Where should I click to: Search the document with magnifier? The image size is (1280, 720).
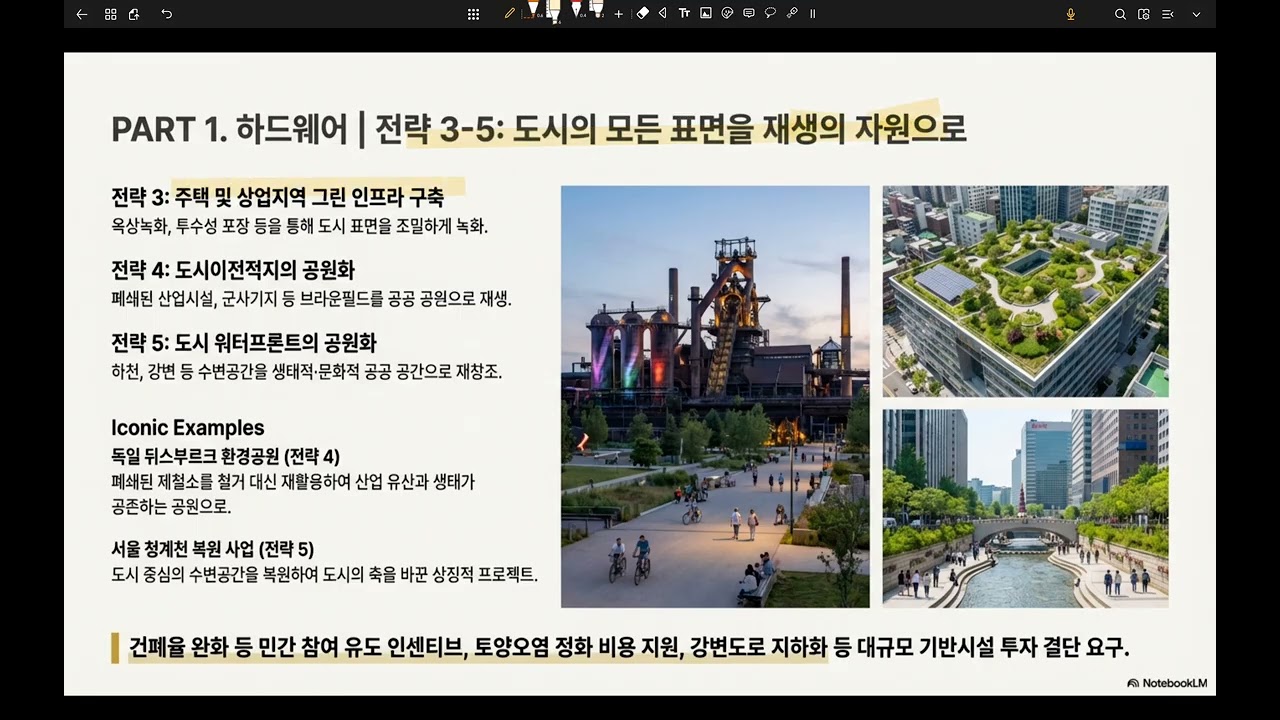pos(1120,14)
